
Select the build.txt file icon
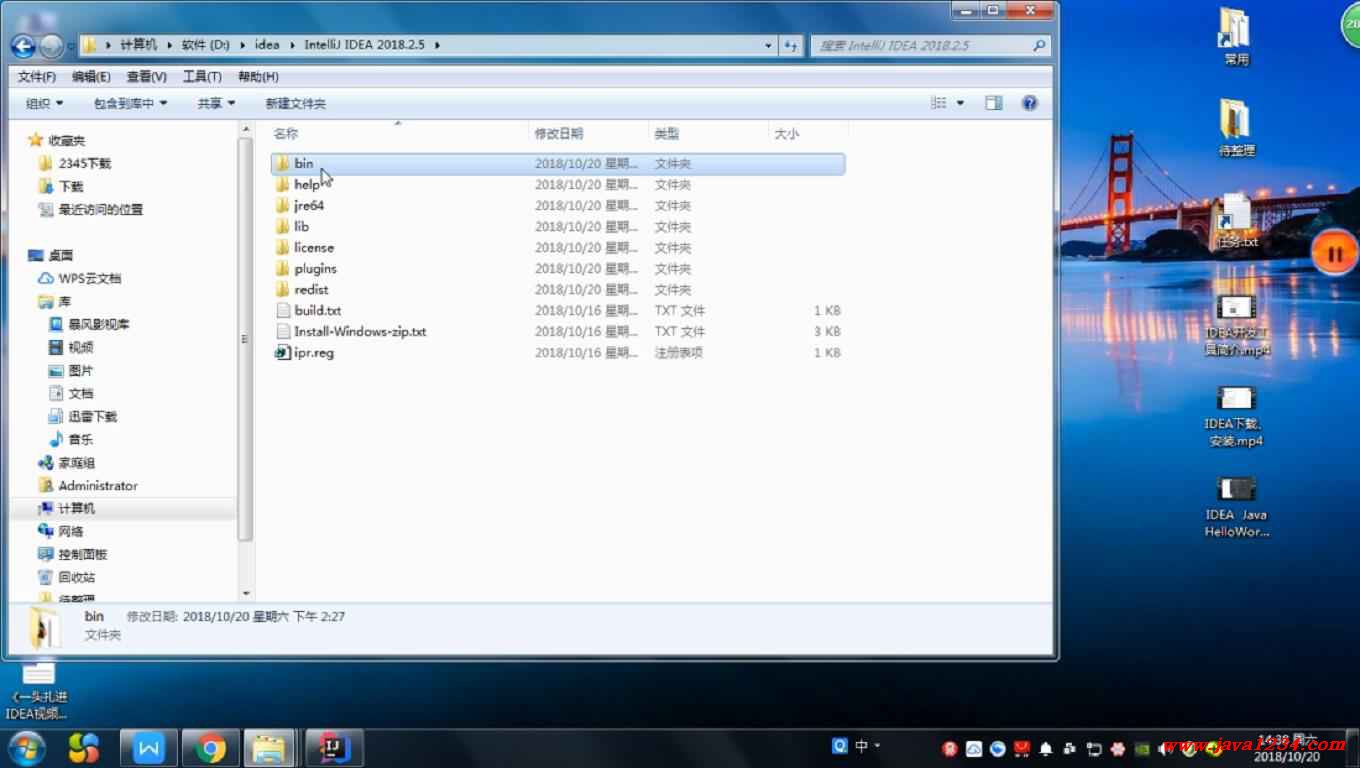pos(283,310)
